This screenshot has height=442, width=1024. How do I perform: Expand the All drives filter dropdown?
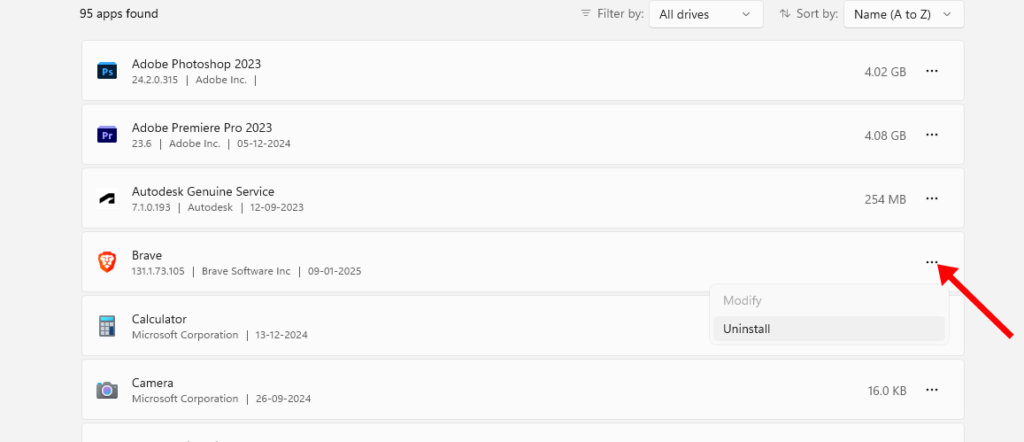[x=706, y=14]
